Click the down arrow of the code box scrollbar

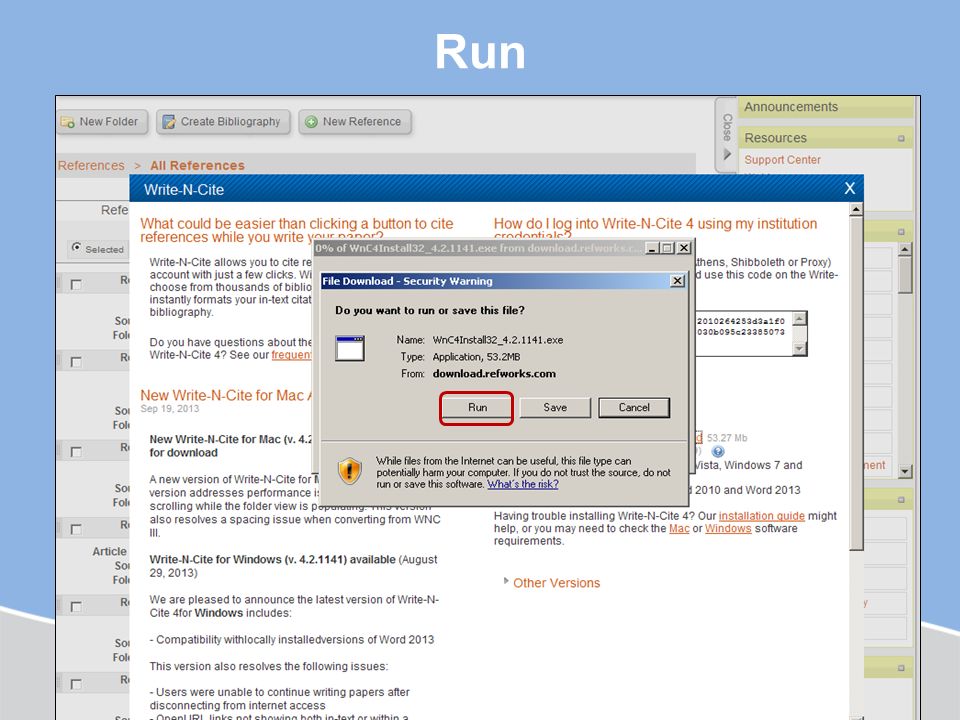(x=800, y=348)
